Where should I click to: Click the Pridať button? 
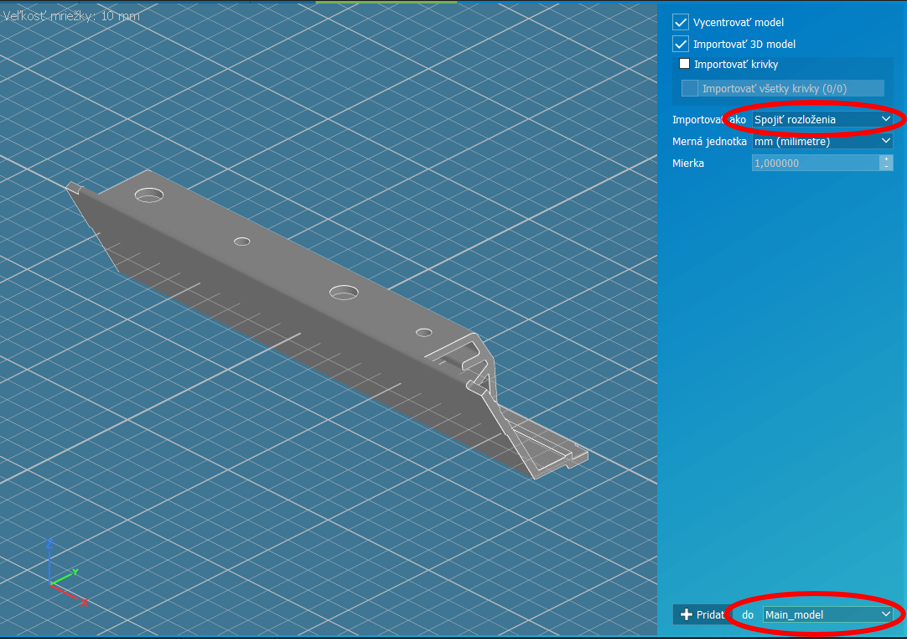pos(702,614)
